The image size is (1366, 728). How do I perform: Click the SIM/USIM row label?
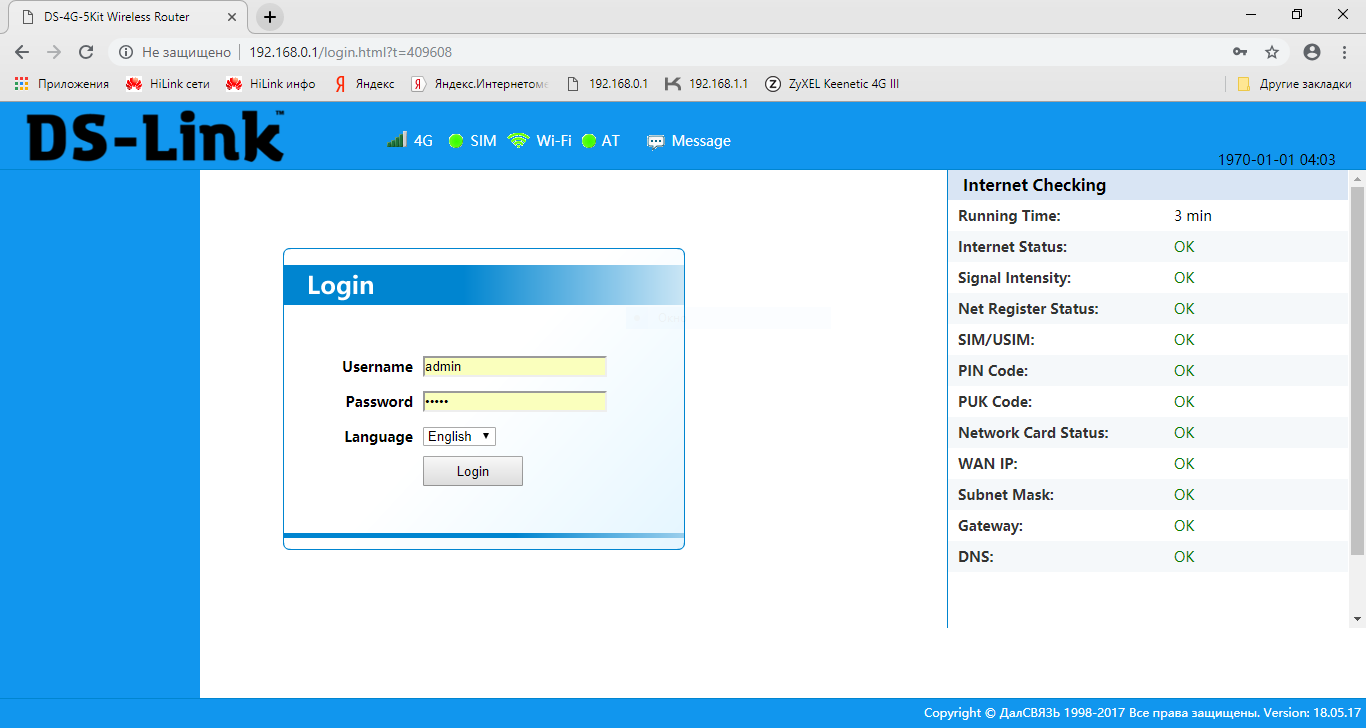996,340
